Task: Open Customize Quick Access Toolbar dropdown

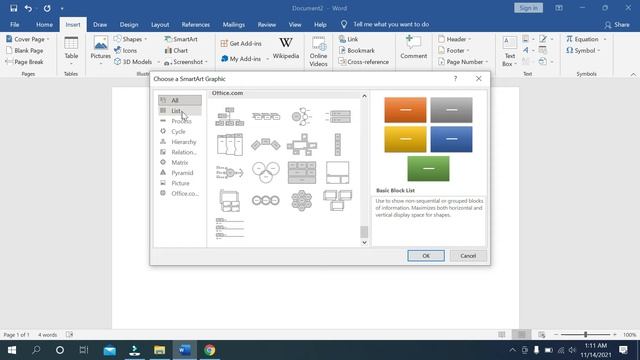Action: 62,8
